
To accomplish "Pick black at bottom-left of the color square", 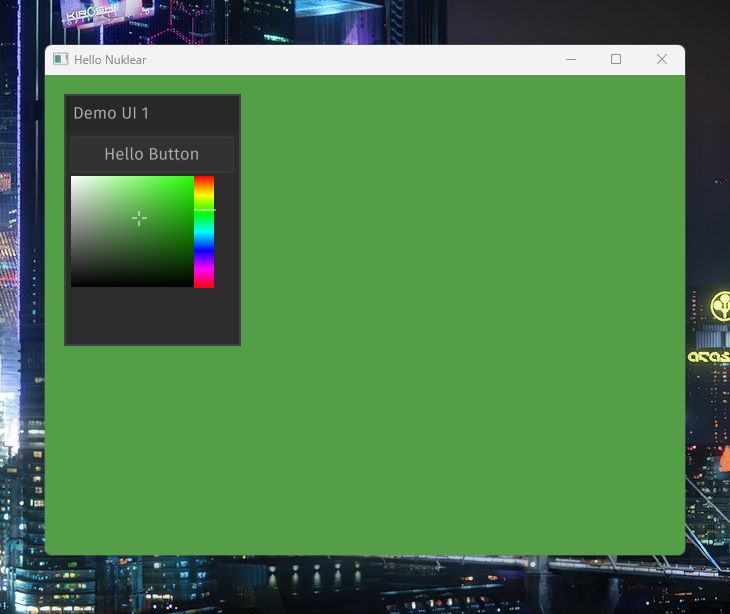I will pyautogui.click(x=72, y=285).
